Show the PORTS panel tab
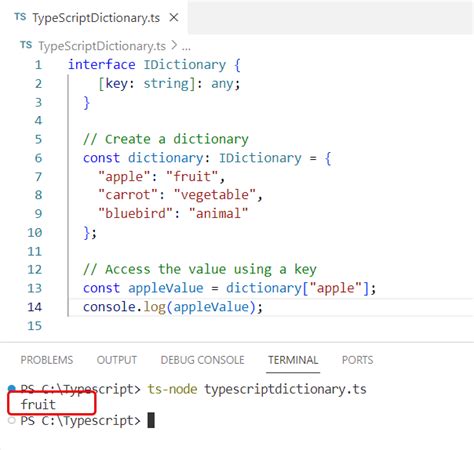474x450 pixels. pyautogui.click(x=357, y=360)
